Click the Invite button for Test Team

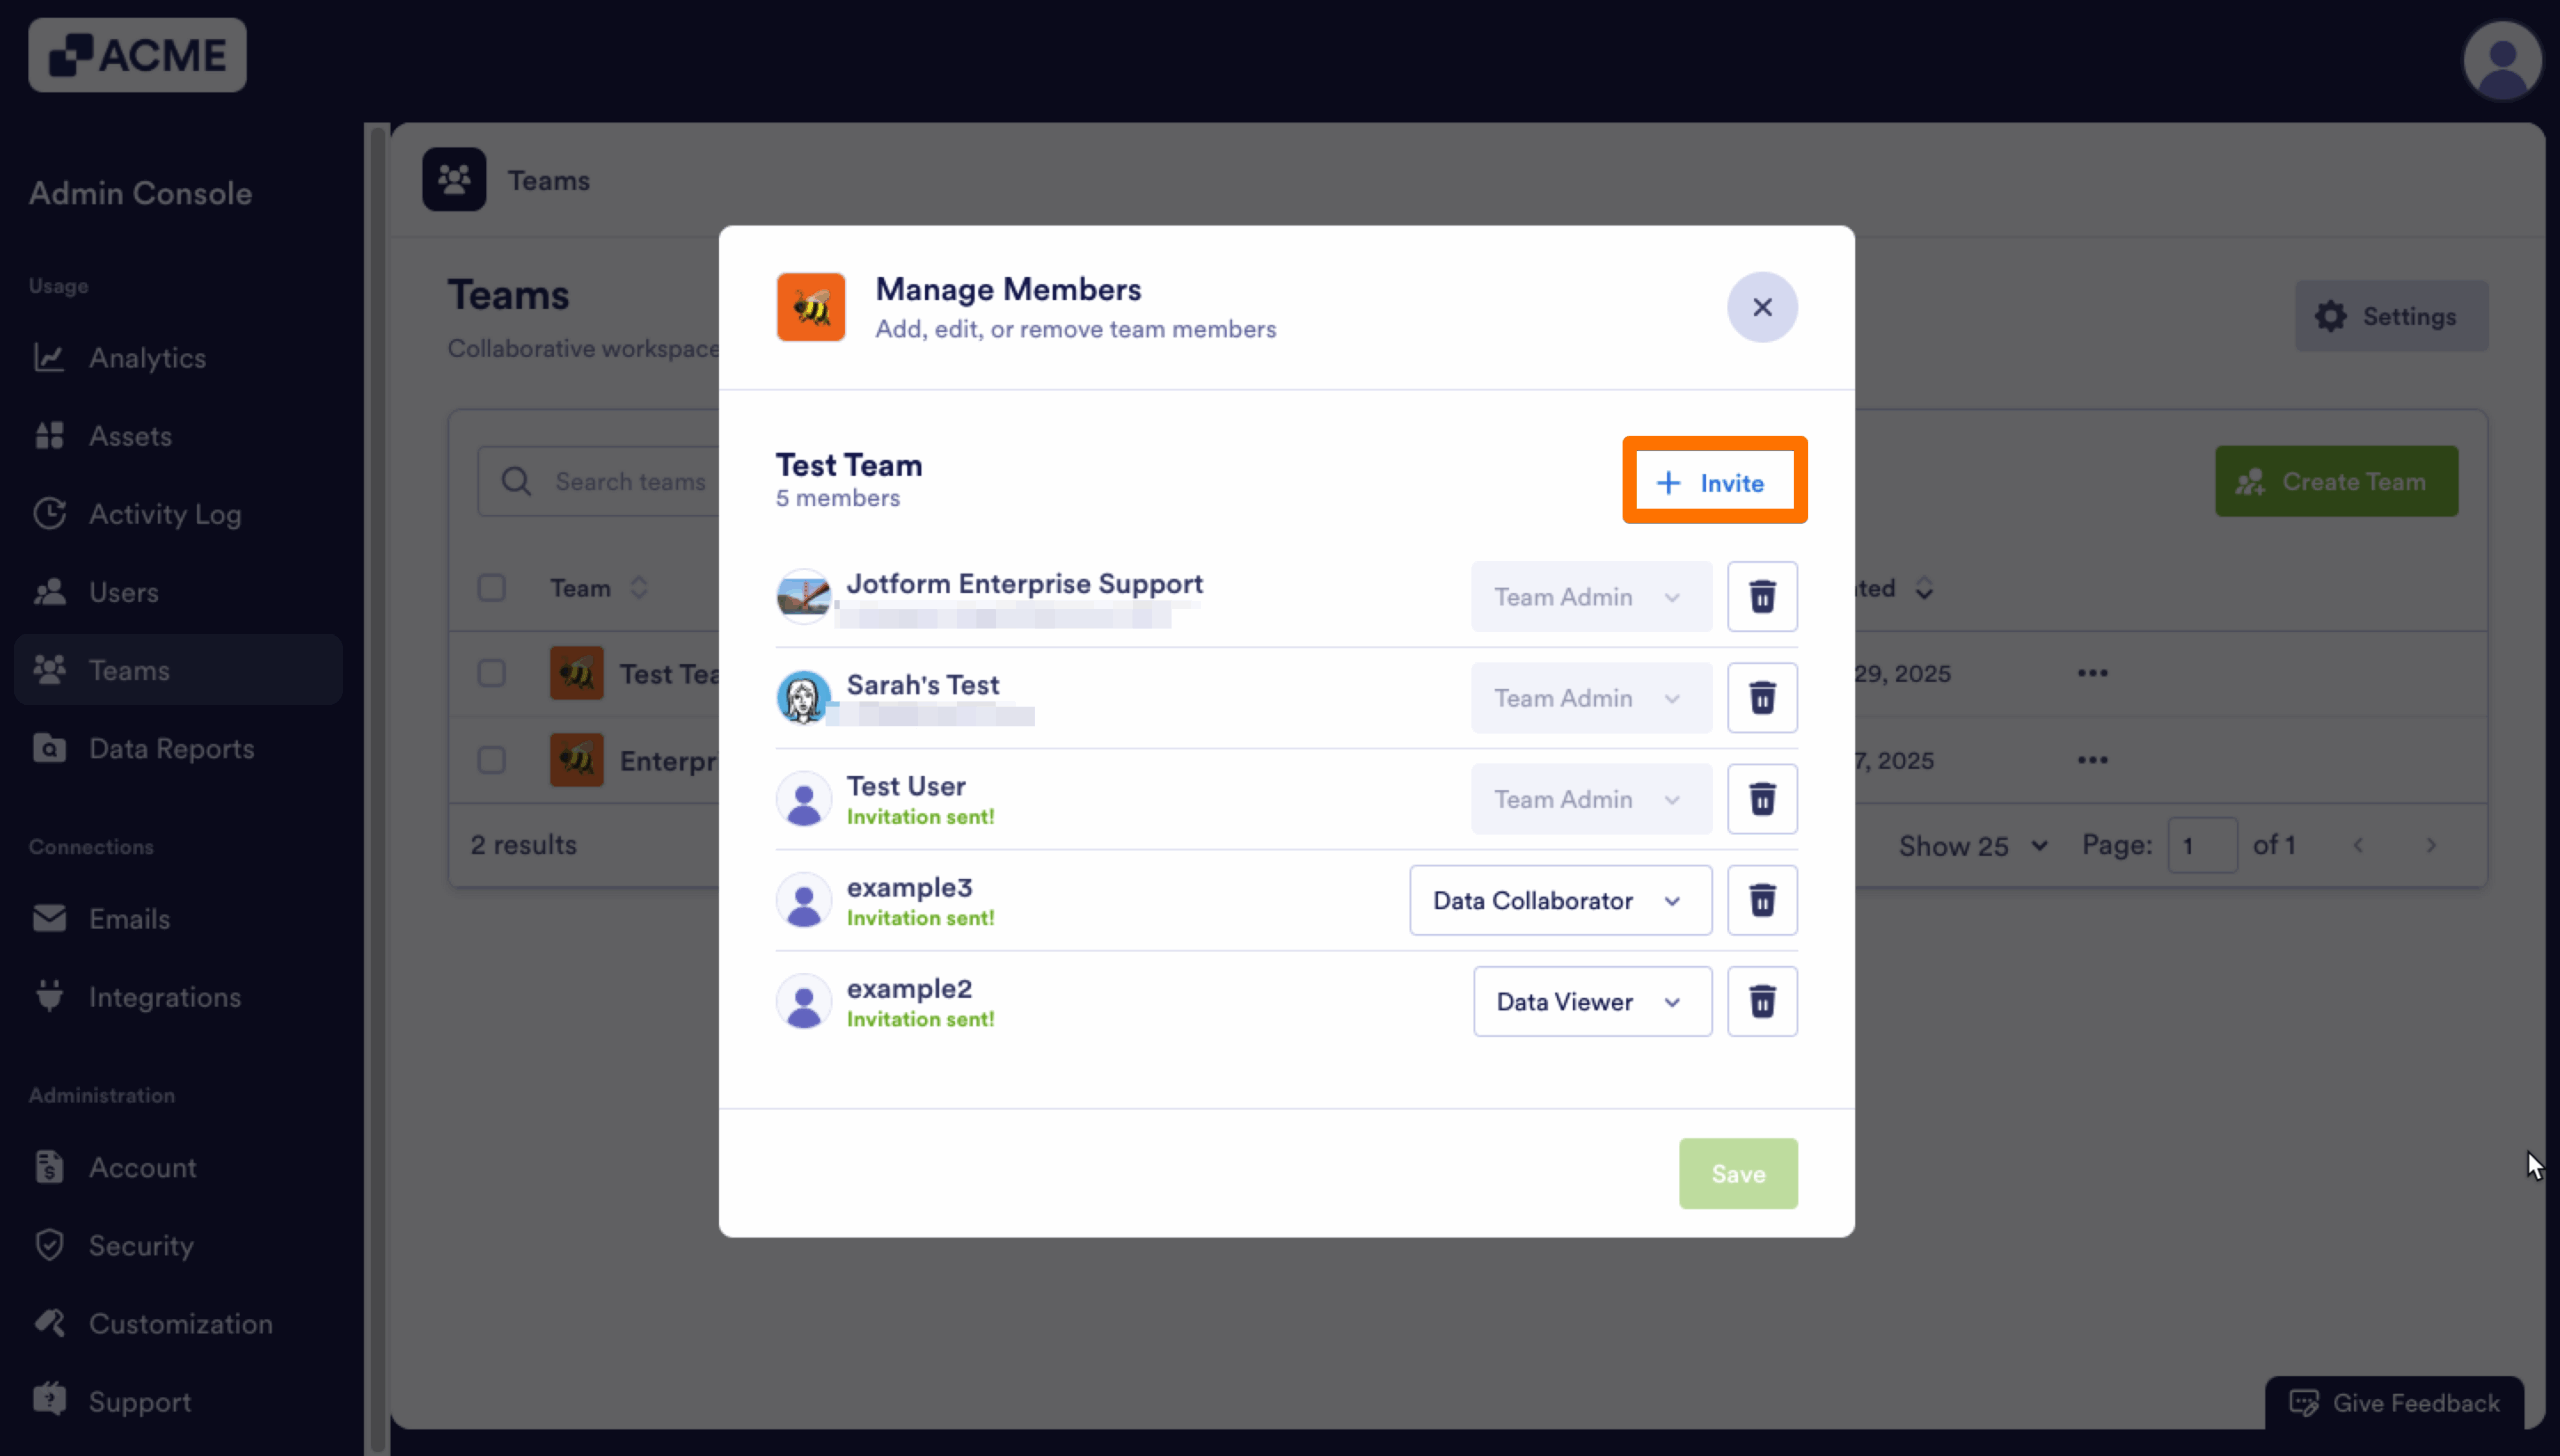(1713, 482)
